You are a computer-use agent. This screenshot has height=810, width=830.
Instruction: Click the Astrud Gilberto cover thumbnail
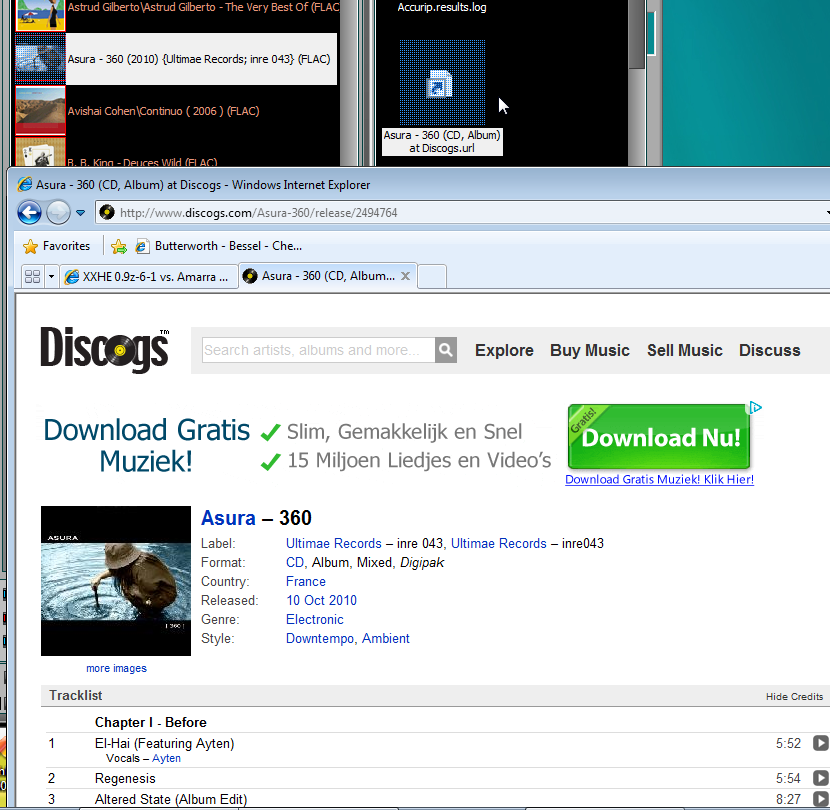[x=40, y=15]
